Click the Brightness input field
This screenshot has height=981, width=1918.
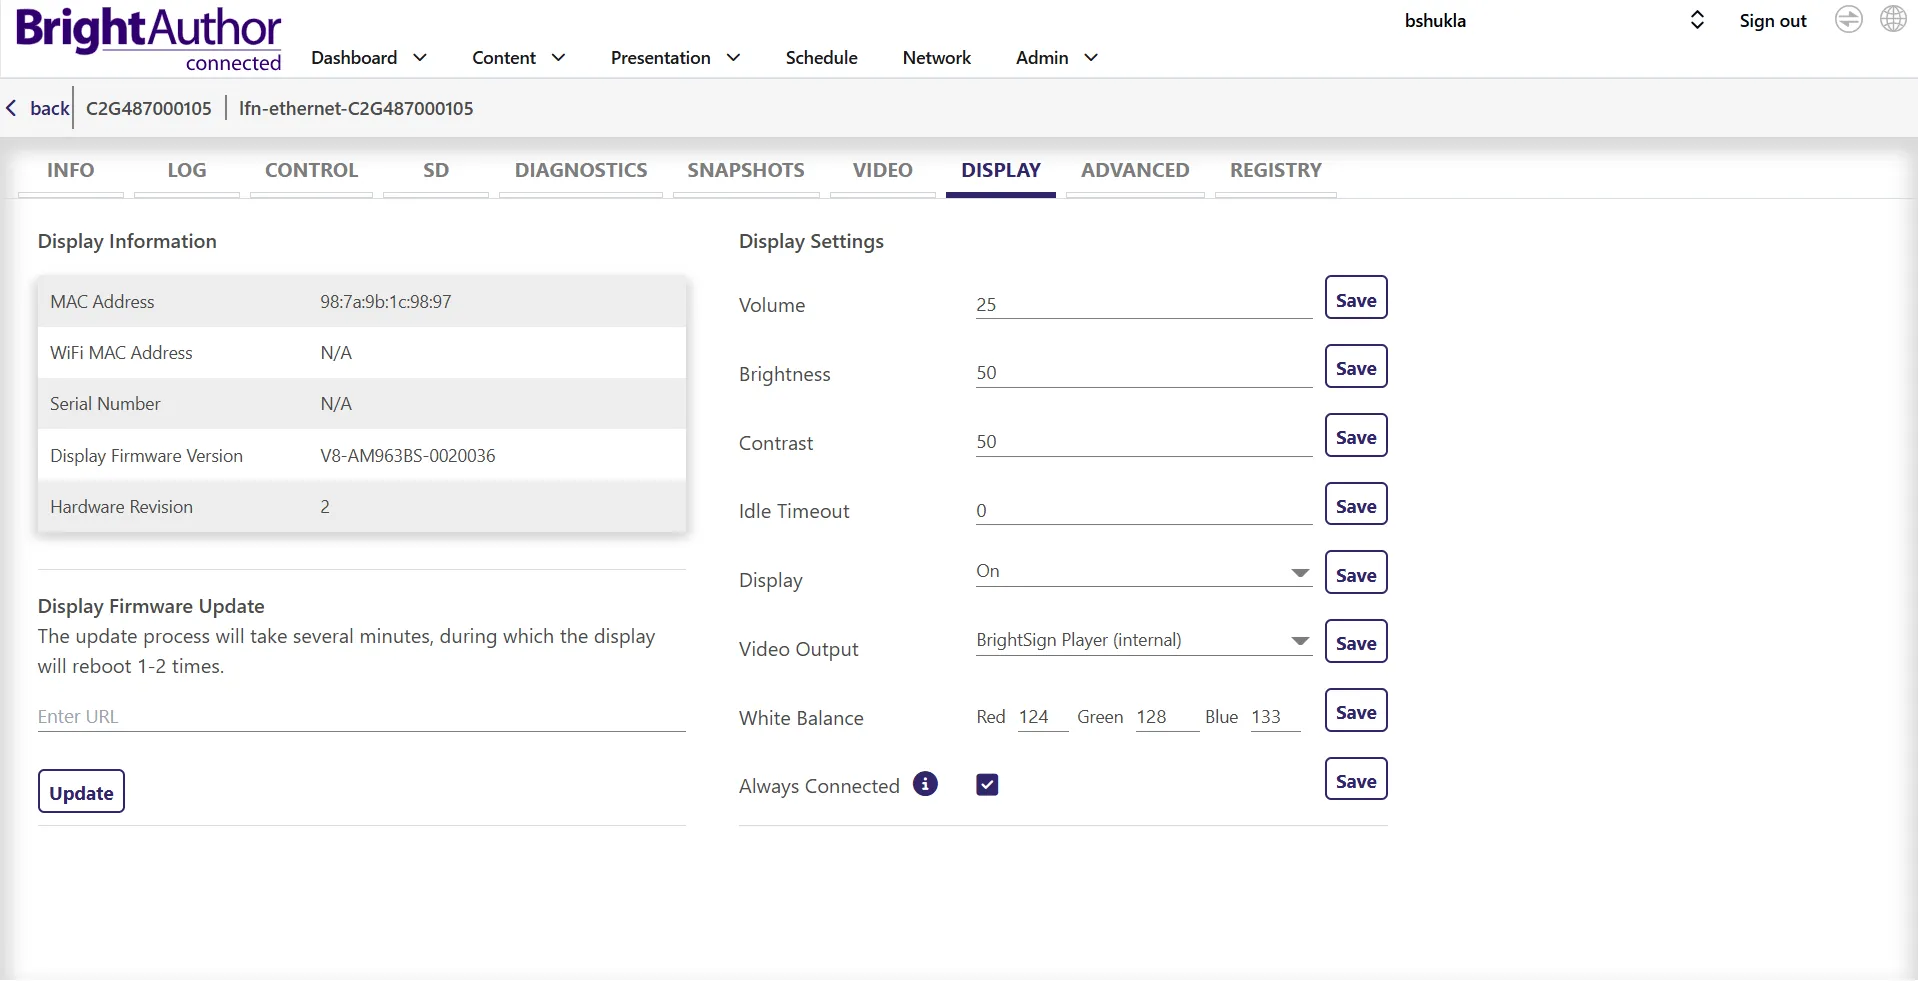click(x=1144, y=373)
